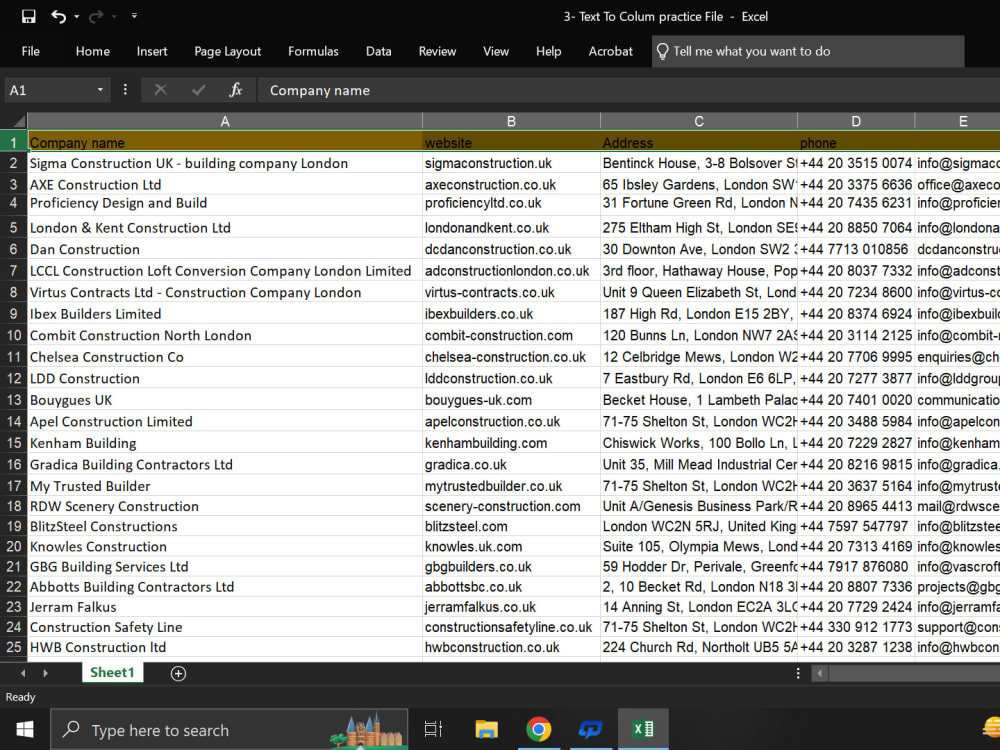1000x750 pixels.
Task: Click the New Sheet plus icon
Action: click(x=179, y=673)
